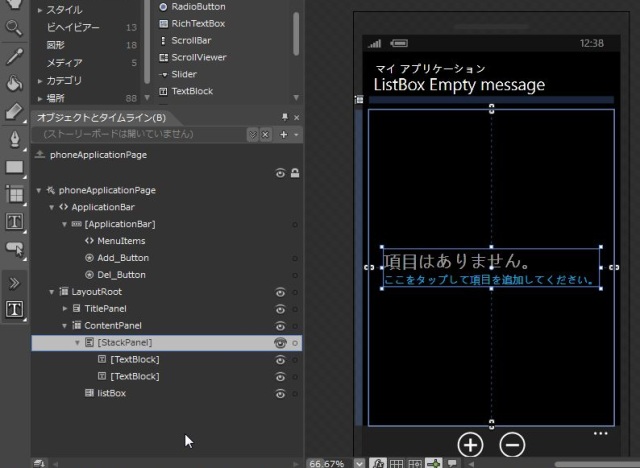Open the app bar ellipsis menu

(600, 433)
